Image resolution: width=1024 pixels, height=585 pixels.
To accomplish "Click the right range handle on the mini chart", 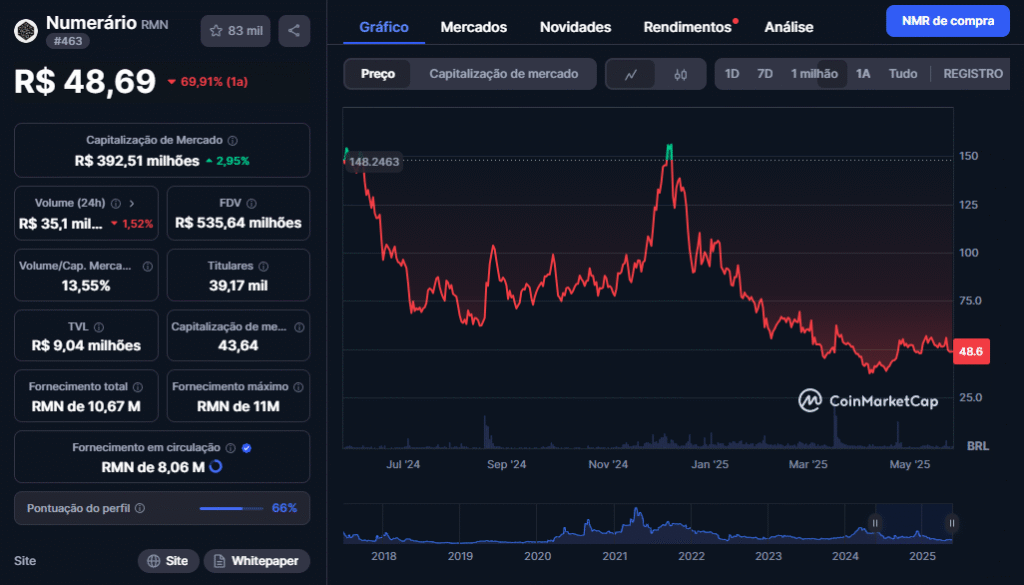I will coord(950,522).
